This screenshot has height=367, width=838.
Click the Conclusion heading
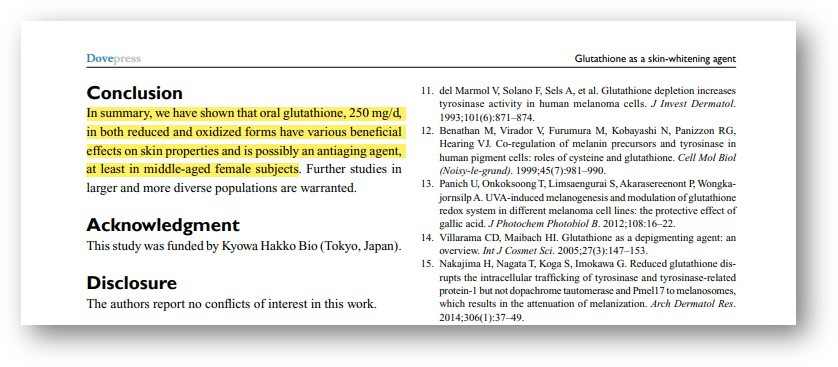134,93
